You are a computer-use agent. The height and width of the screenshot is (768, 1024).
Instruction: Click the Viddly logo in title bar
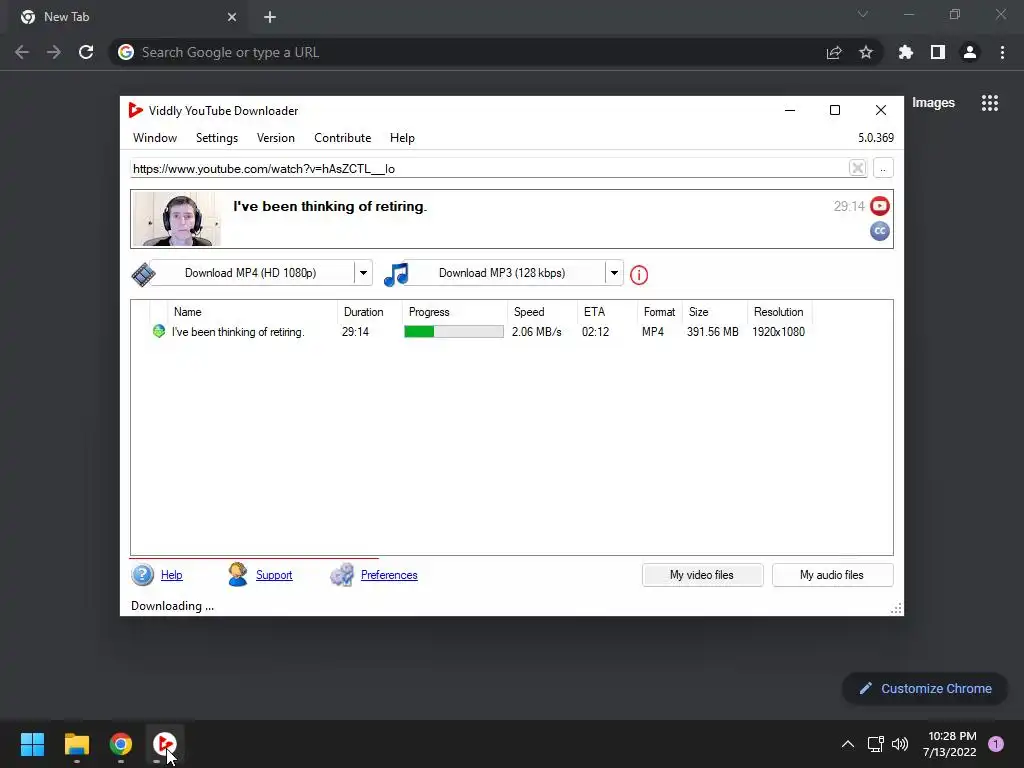[x=135, y=110]
